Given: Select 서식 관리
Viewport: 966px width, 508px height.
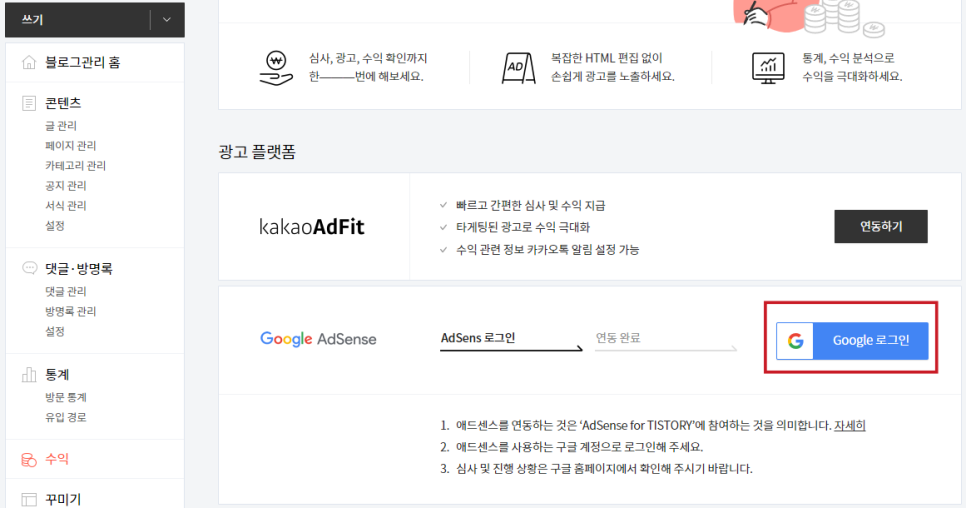Looking at the screenshot, I should (x=65, y=206).
